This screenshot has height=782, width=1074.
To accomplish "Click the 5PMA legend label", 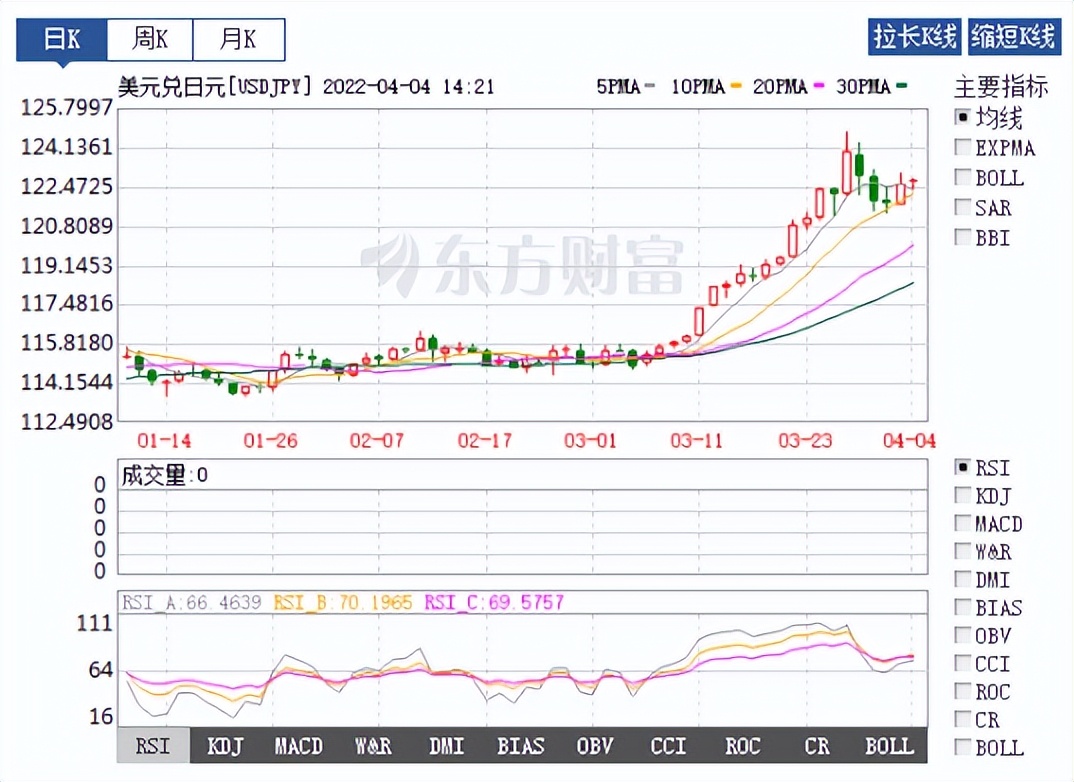I will tap(619, 87).
